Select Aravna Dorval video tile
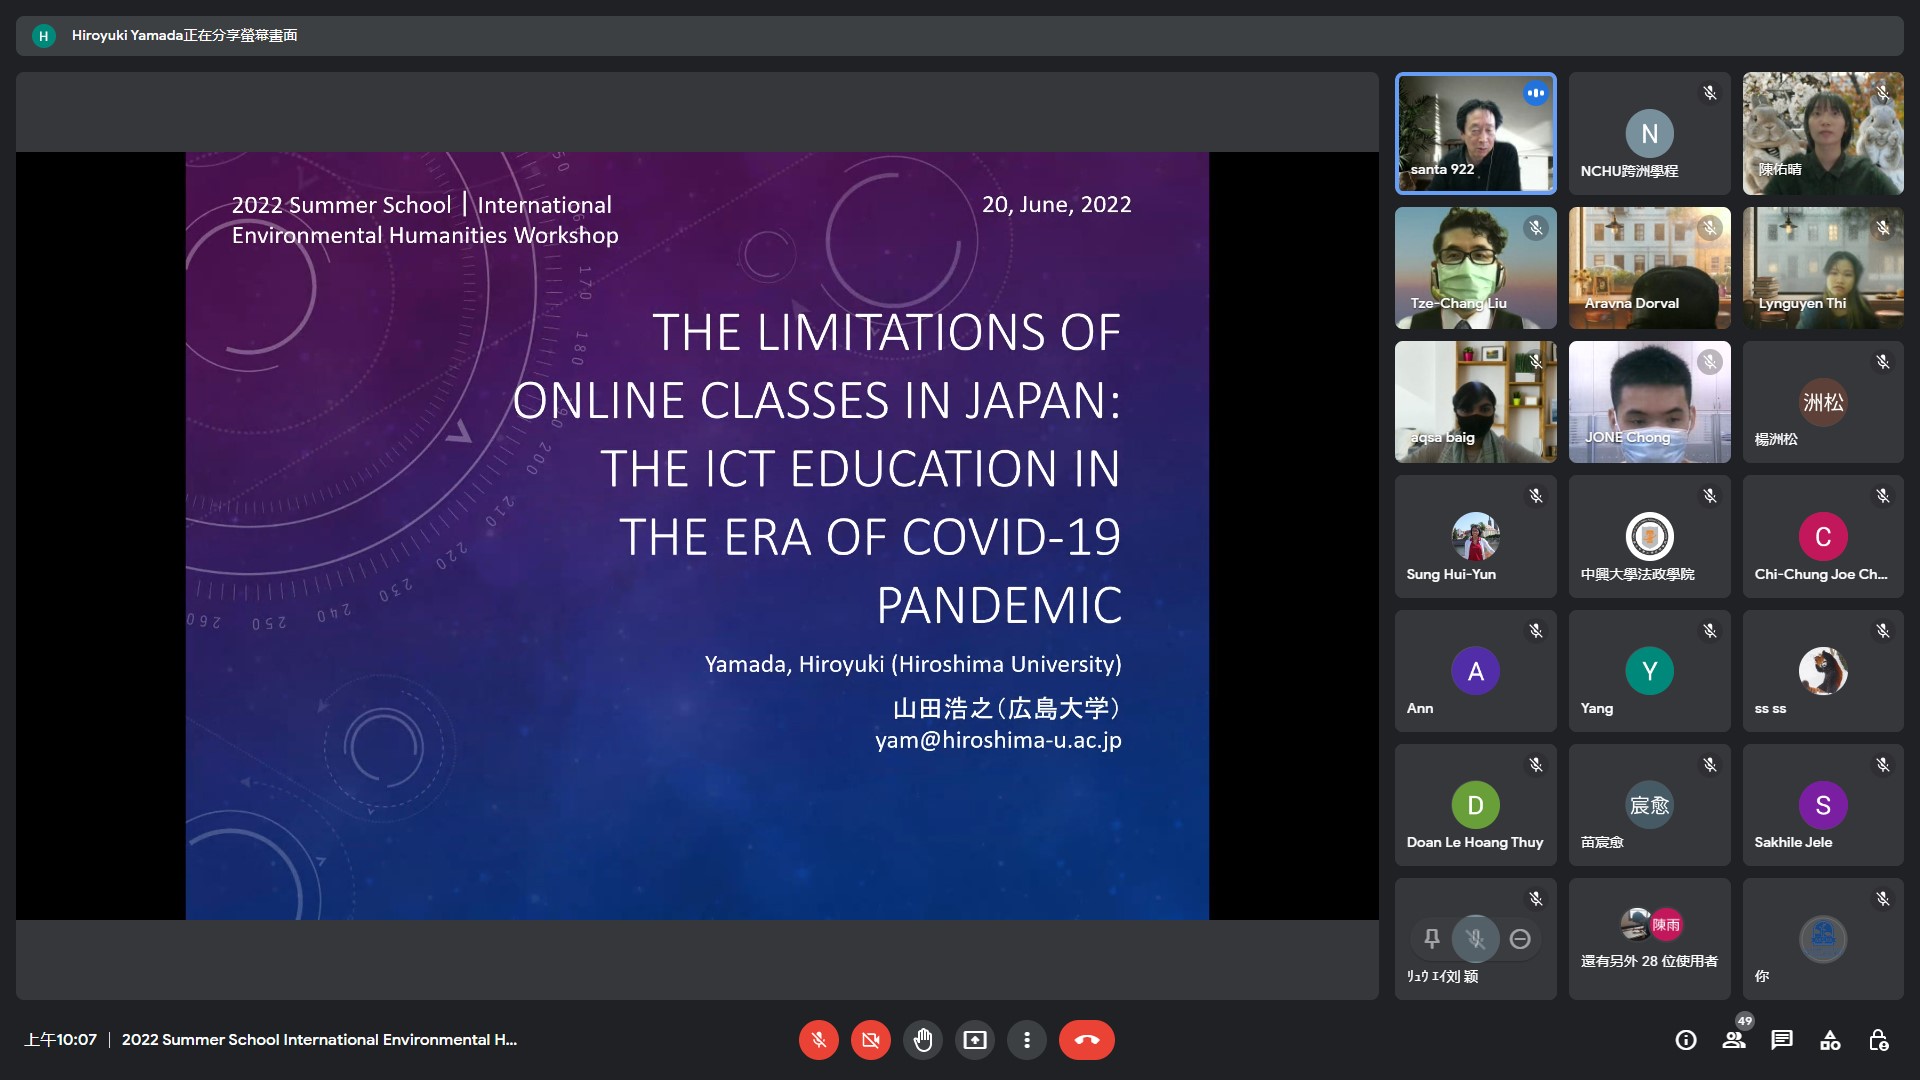 point(1650,268)
